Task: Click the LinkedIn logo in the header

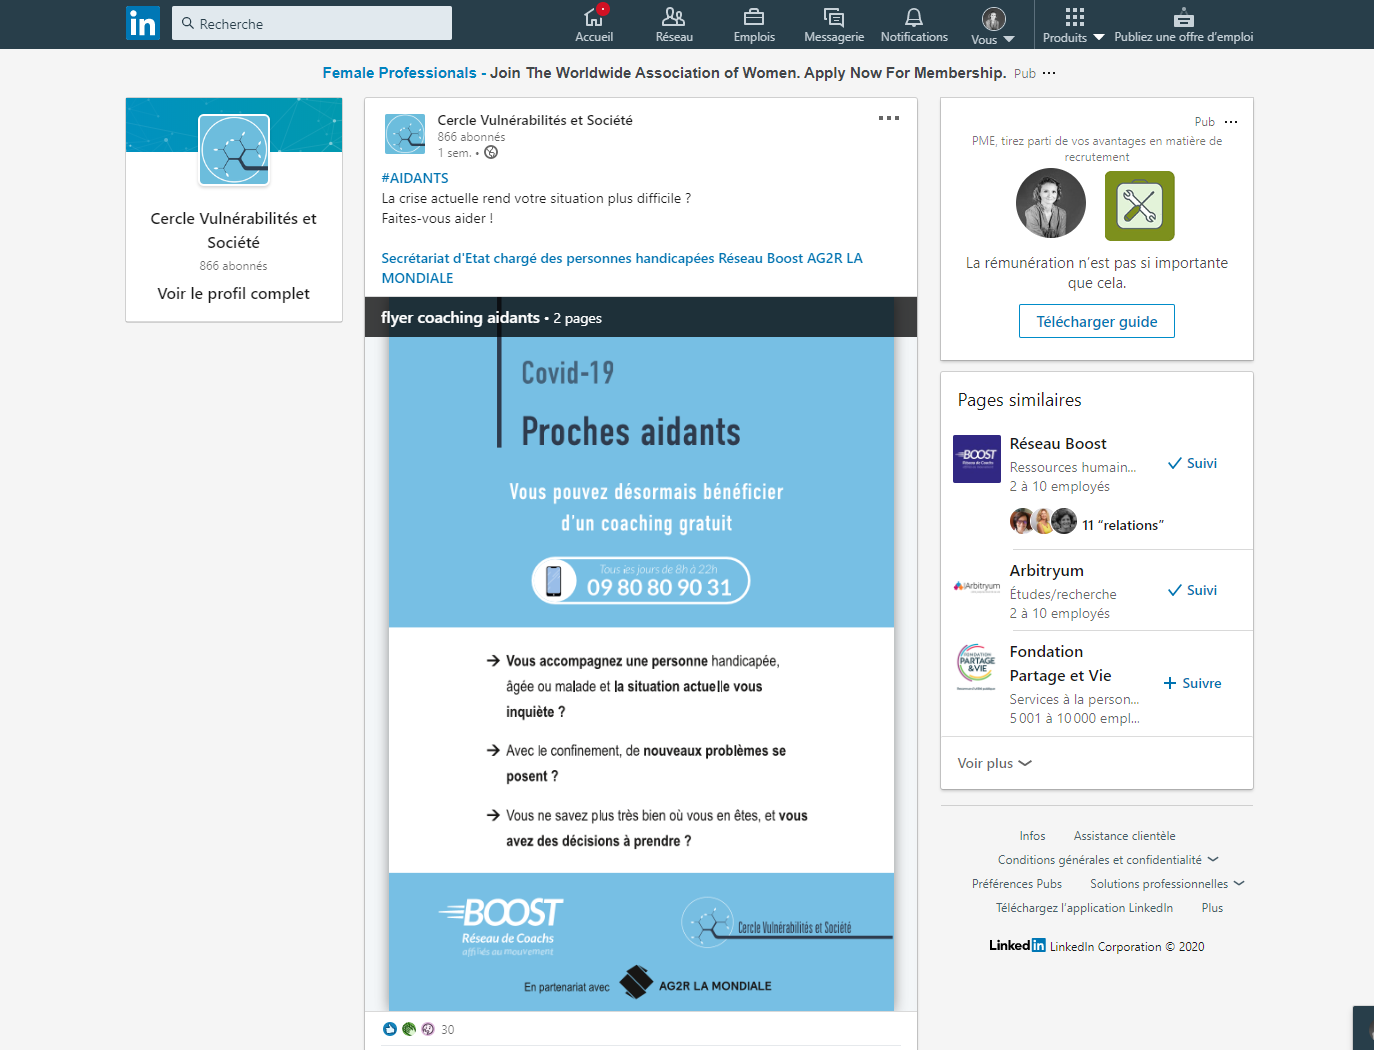Action: [x=143, y=23]
